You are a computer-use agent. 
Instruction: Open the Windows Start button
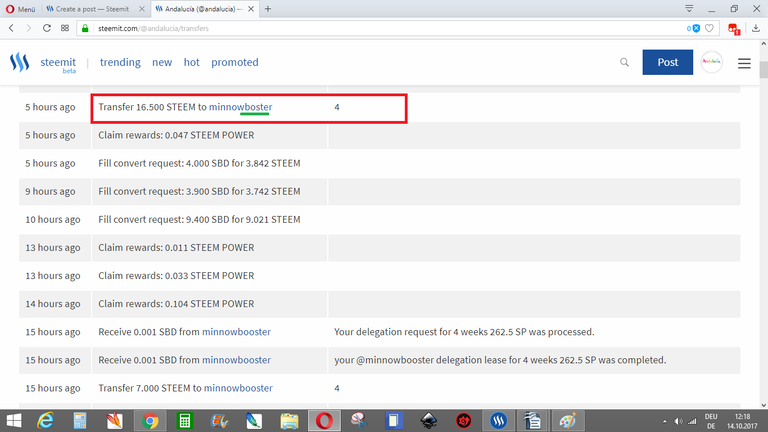[x=13, y=421]
